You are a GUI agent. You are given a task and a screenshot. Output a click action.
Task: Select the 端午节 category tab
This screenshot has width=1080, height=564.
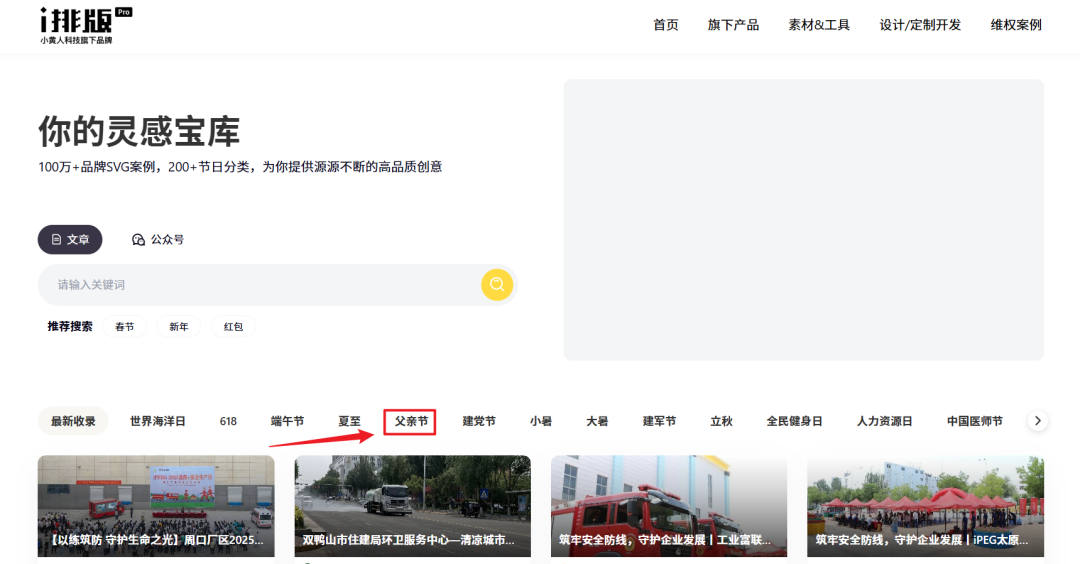coord(287,421)
